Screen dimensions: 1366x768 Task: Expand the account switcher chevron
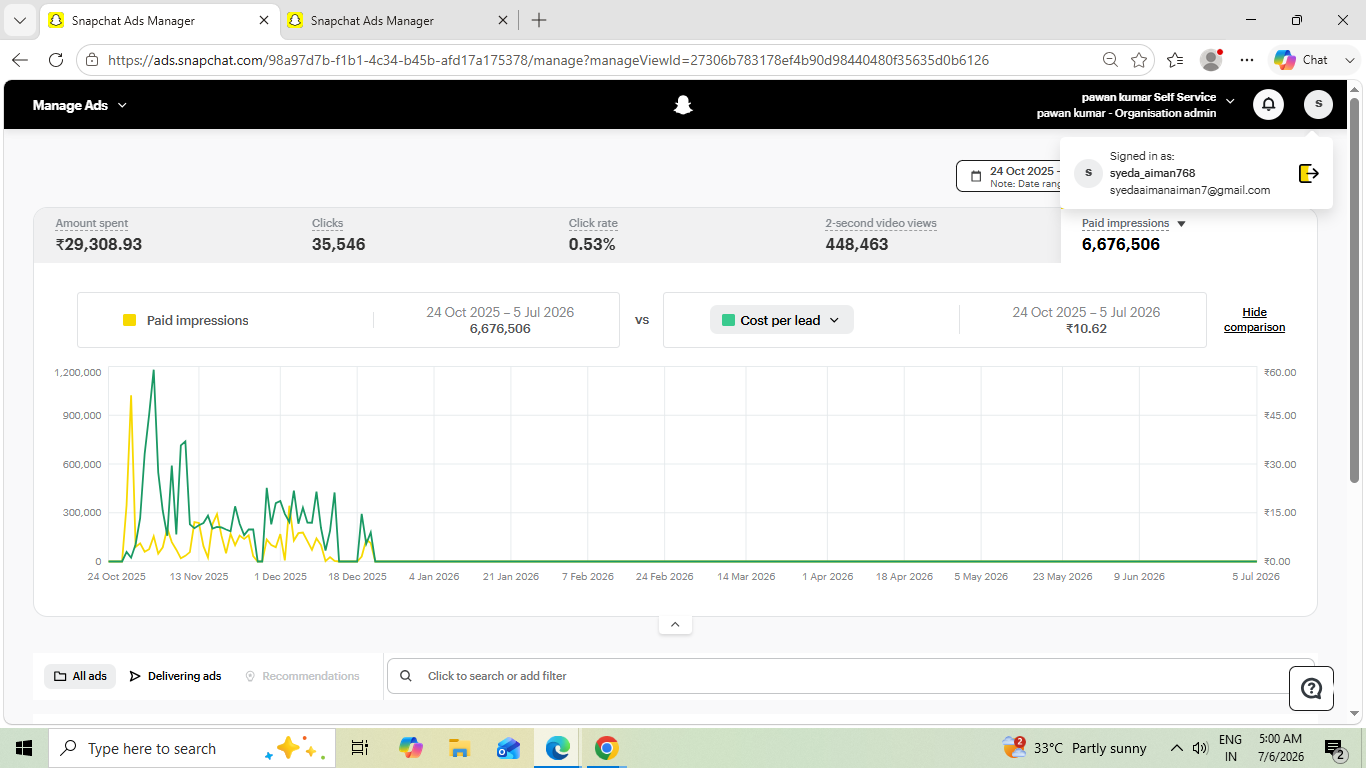1230,101
